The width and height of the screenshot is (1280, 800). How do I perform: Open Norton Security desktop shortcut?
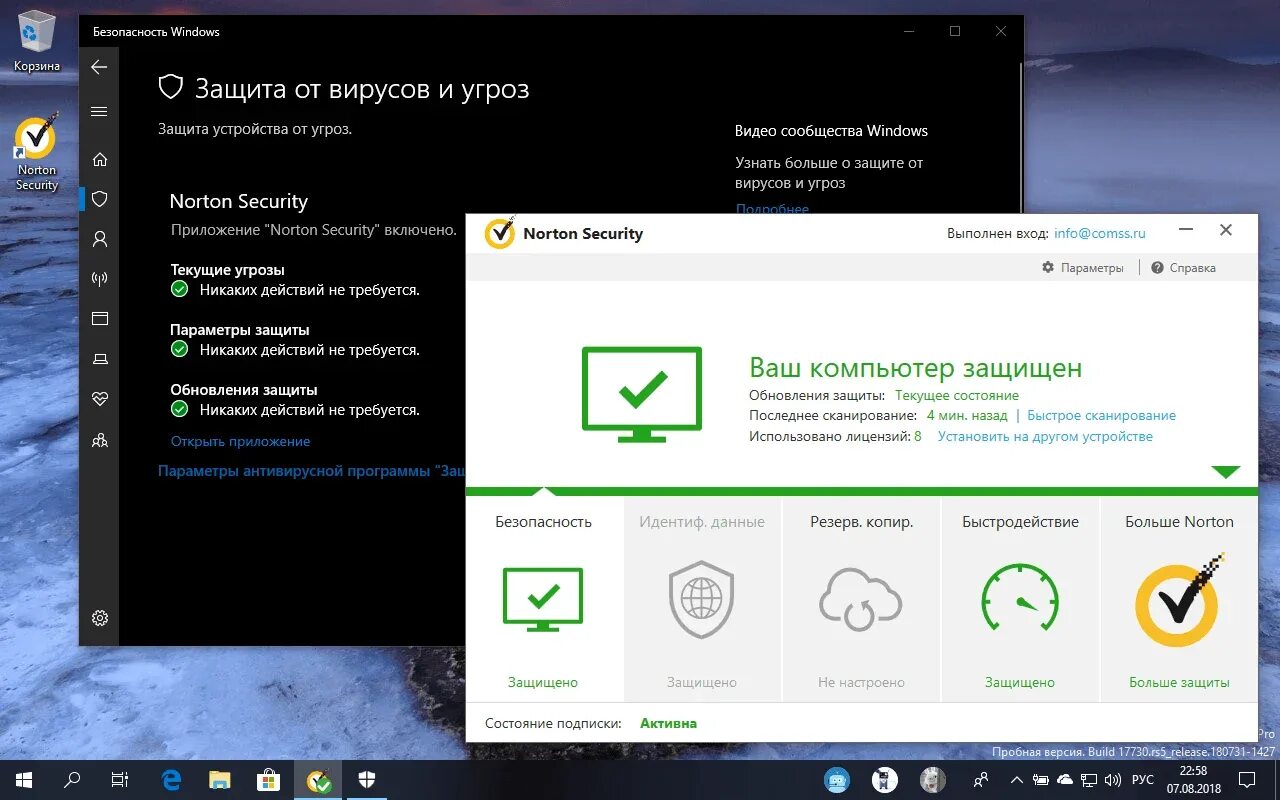(37, 152)
